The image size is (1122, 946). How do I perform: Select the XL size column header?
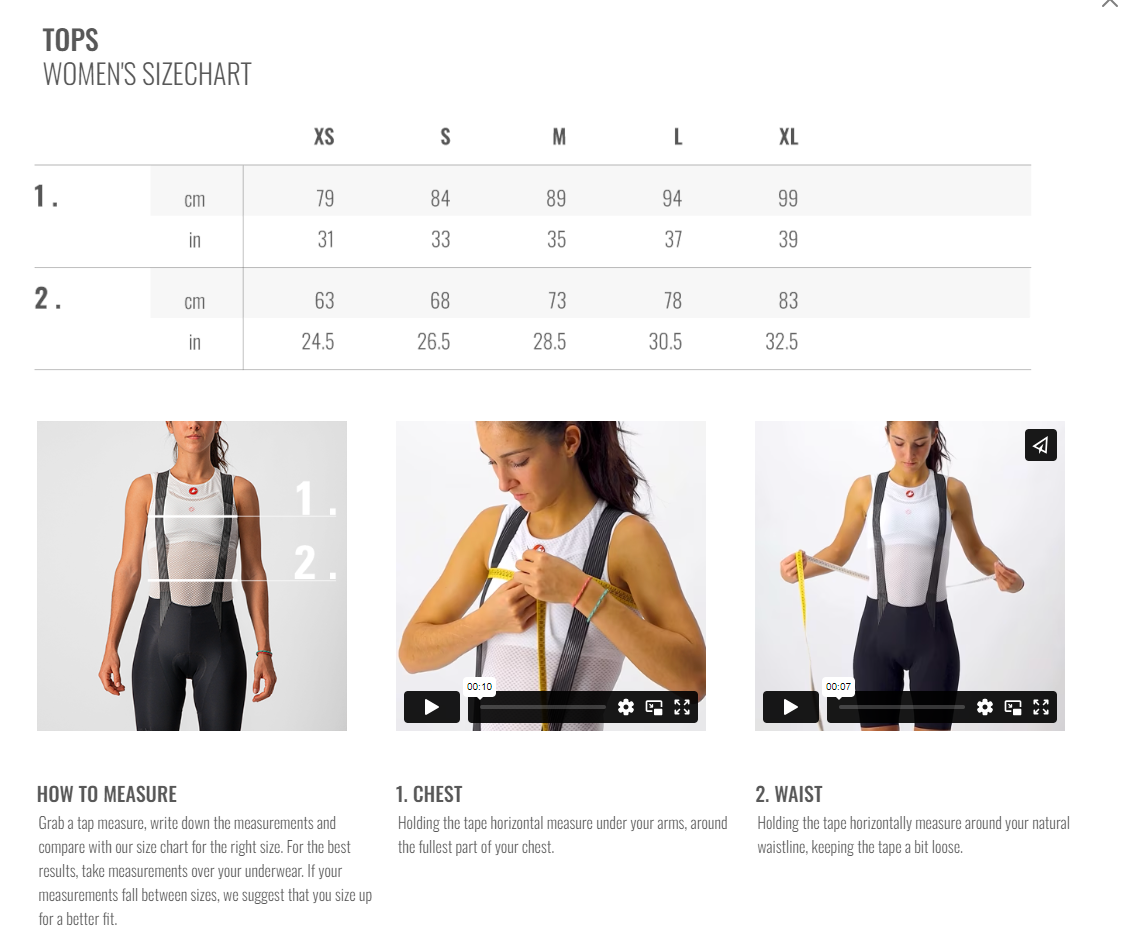[x=789, y=137]
